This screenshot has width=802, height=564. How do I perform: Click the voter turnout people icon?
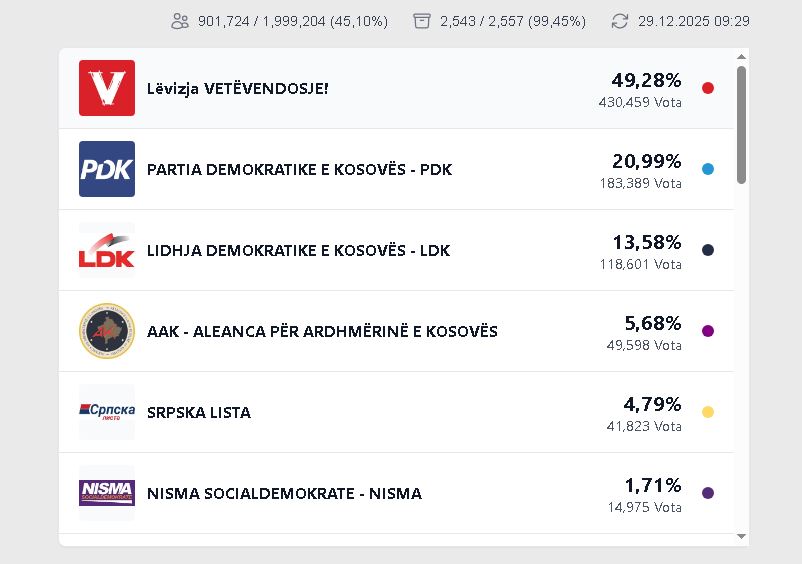[180, 21]
